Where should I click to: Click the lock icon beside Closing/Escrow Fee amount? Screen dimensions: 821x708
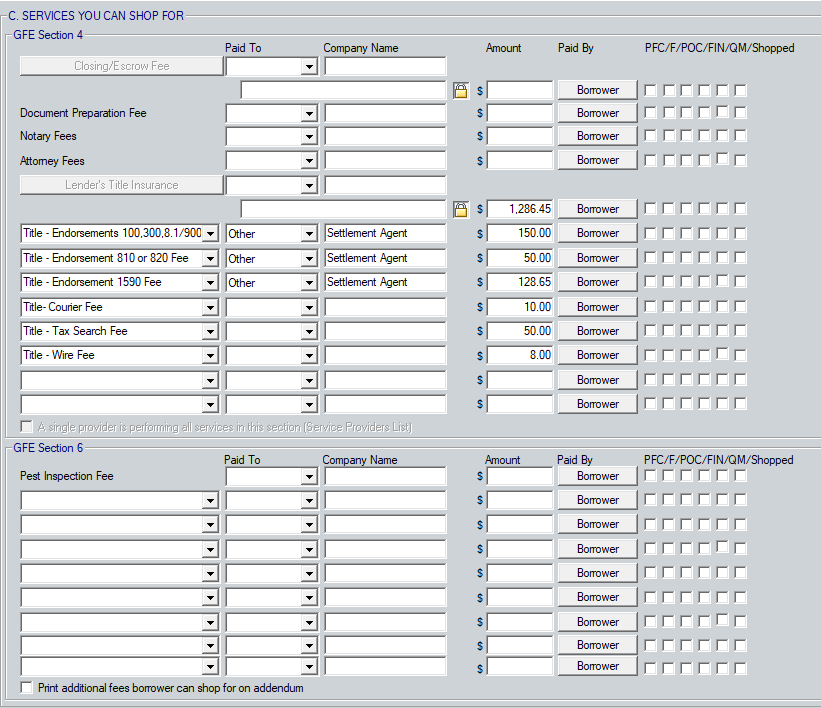[x=460, y=90]
